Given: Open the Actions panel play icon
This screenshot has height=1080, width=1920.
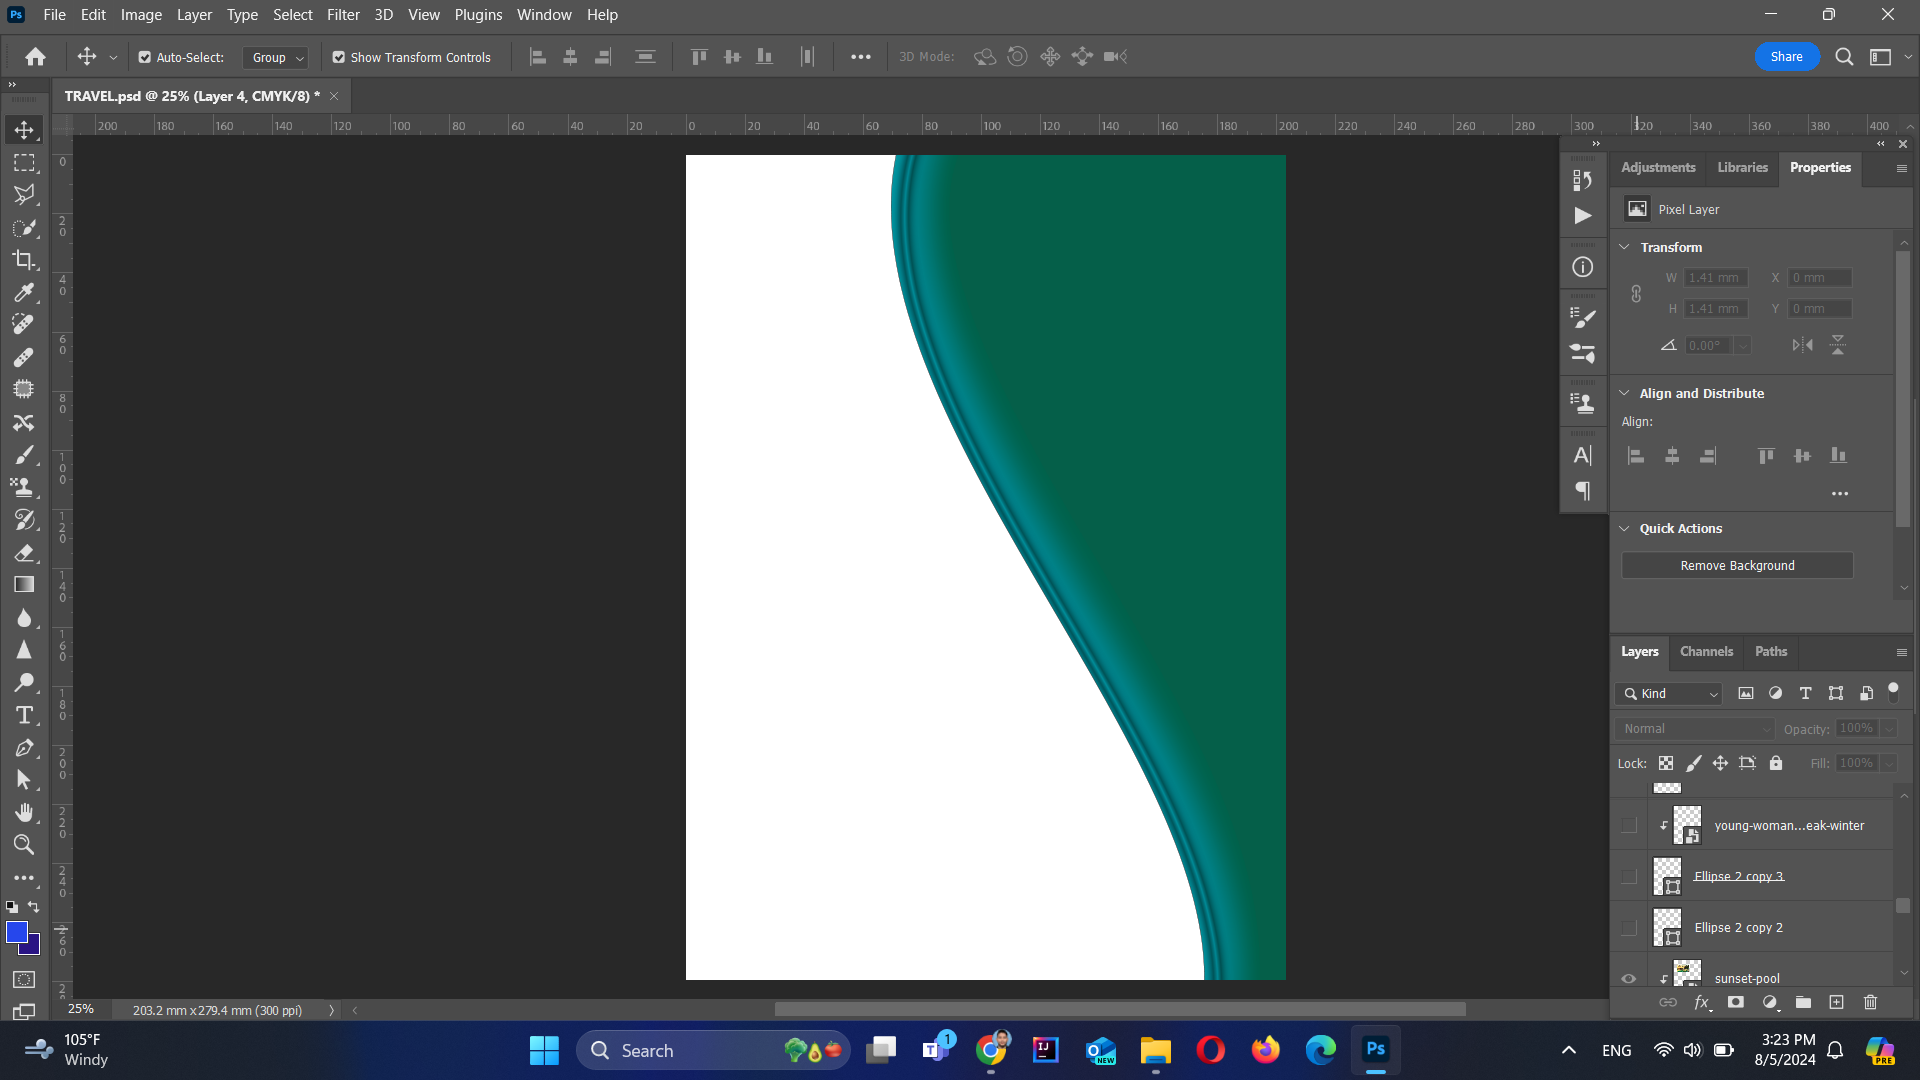Looking at the screenshot, I should pyautogui.click(x=1582, y=216).
